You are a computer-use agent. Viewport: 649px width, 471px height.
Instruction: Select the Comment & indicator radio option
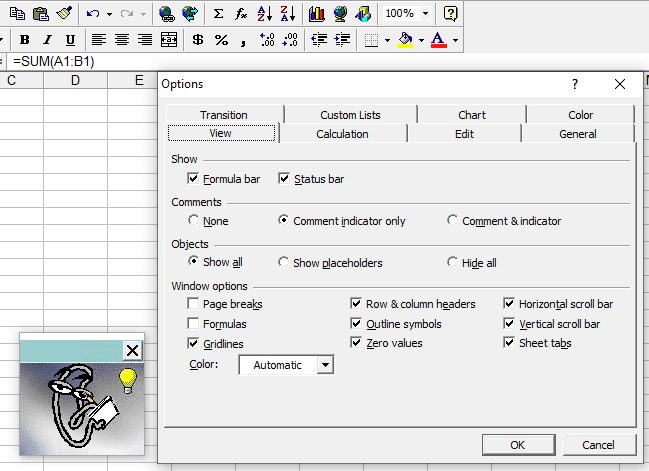(453, 221)
